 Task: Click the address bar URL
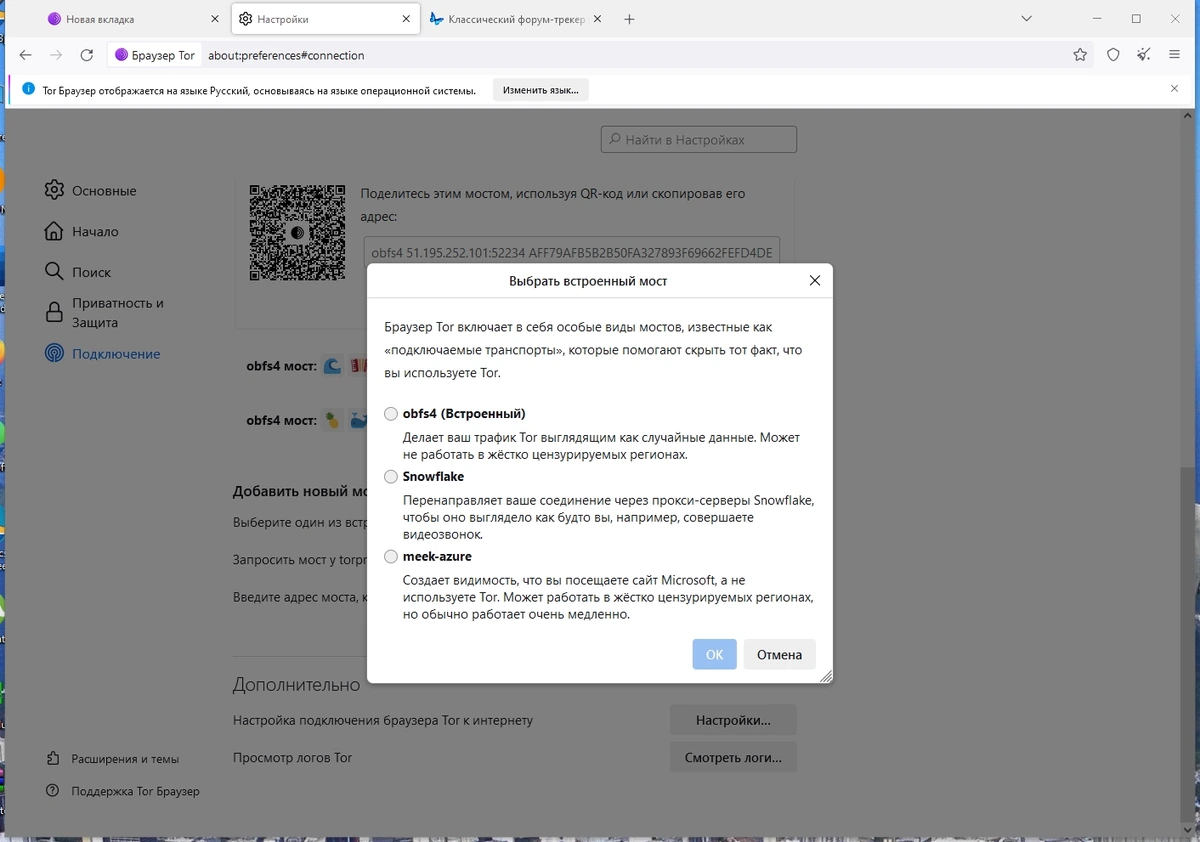tap(286, 55)
